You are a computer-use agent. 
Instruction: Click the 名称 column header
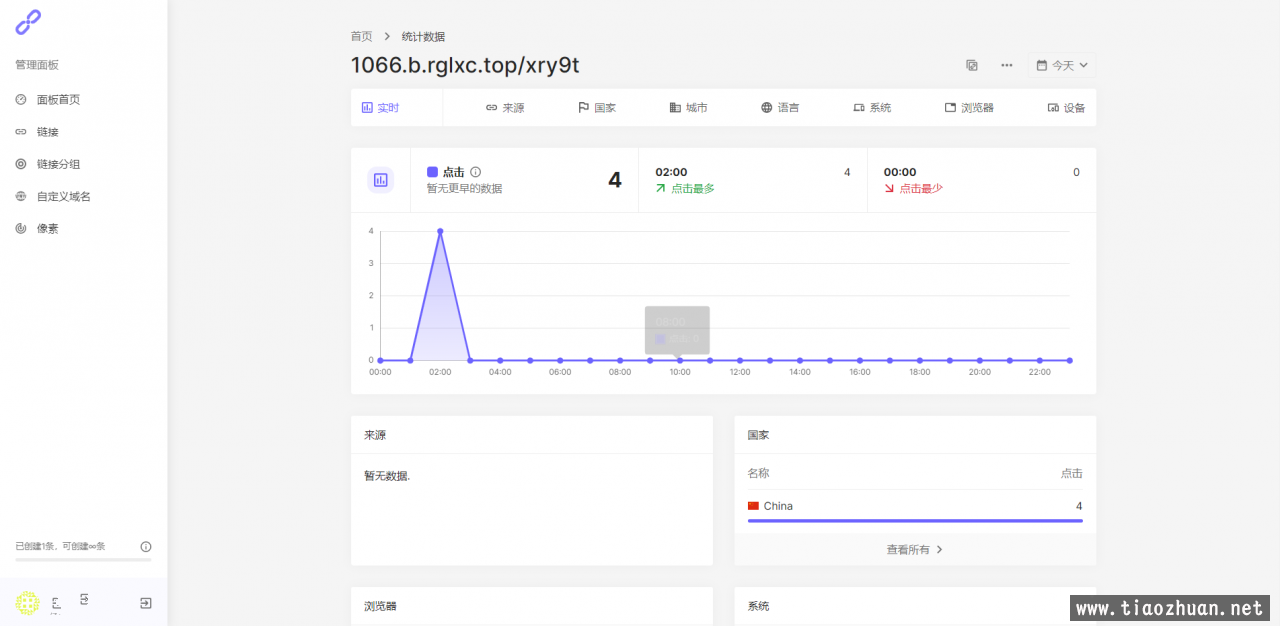pyautogui.click(x=758, y=473)
